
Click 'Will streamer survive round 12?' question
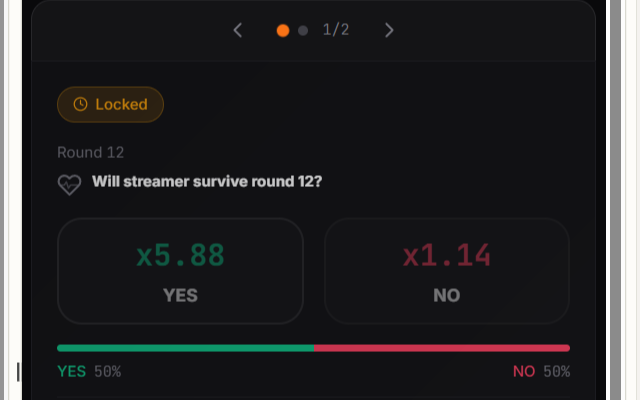pos(207,182)
